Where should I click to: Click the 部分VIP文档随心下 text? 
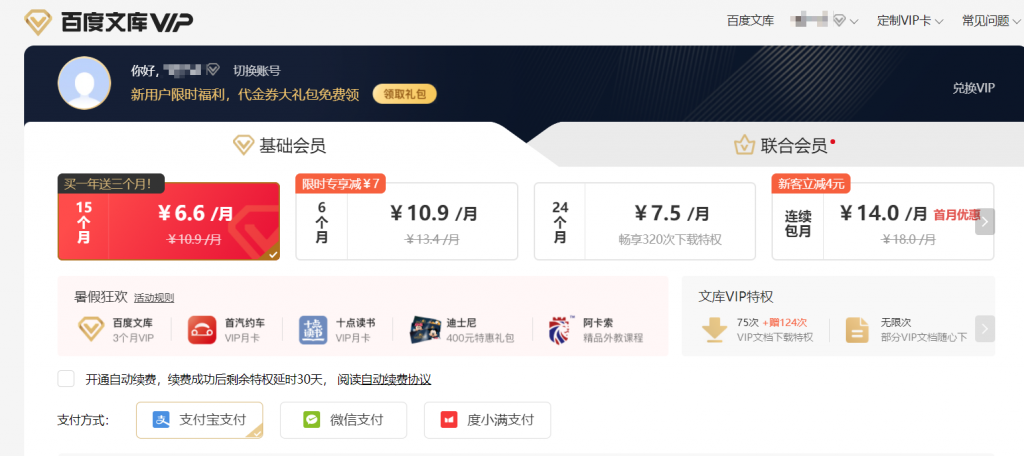tap(924, 338)
